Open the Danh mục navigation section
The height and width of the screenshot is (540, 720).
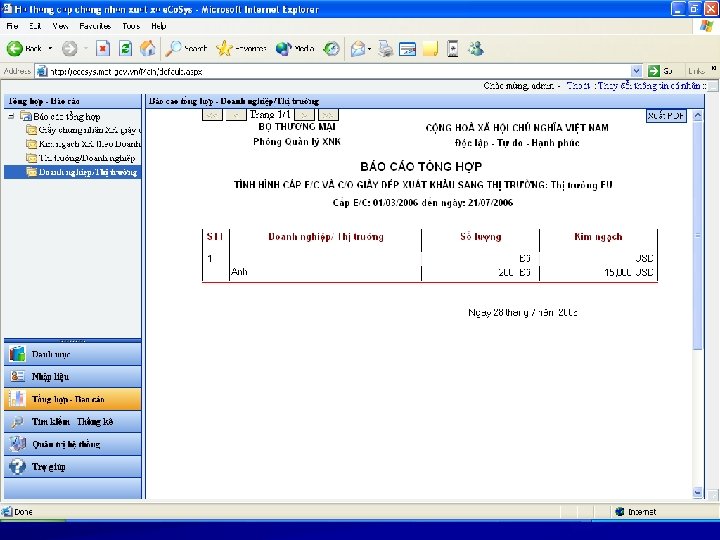[x=73, y=354]
